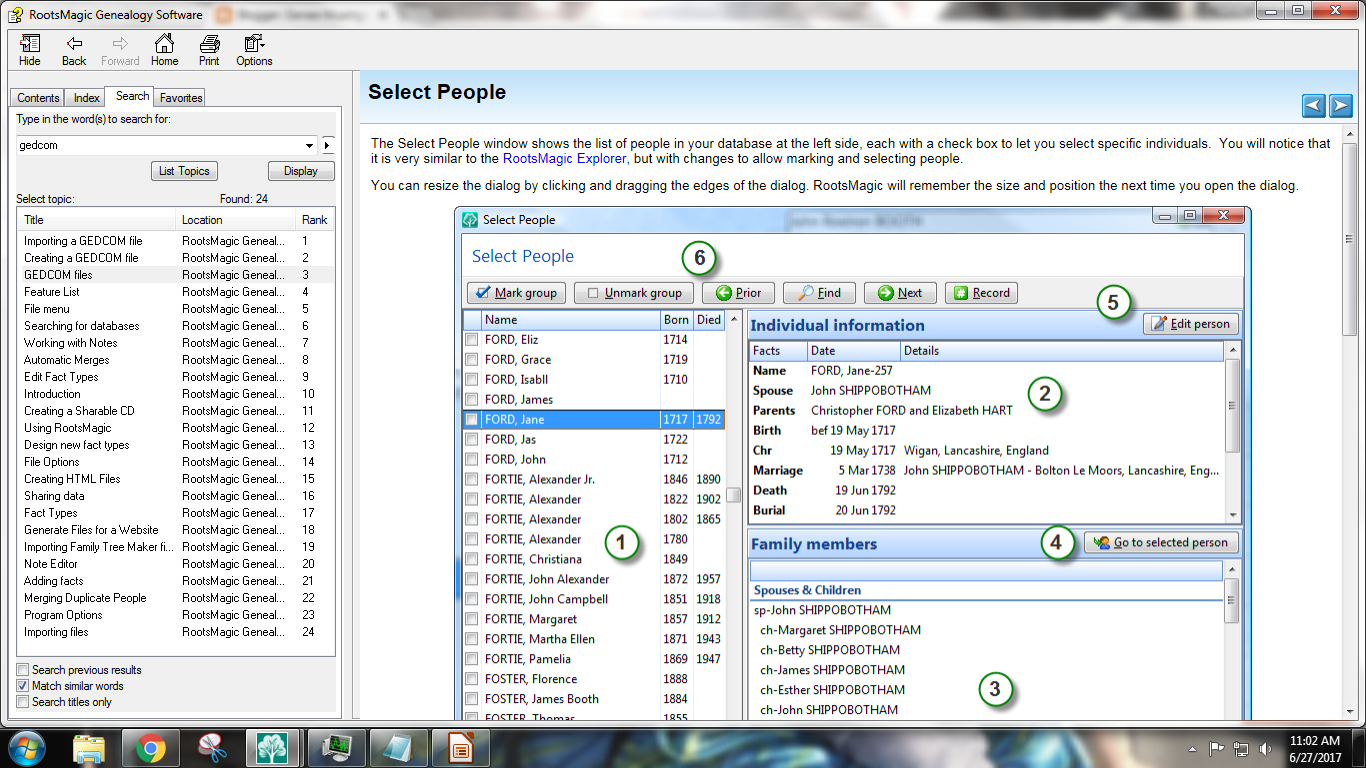This screenshot has height=768, width=1366.
Task: Go to previous topic with left arrow
Action: click(x=1314, y=105)
